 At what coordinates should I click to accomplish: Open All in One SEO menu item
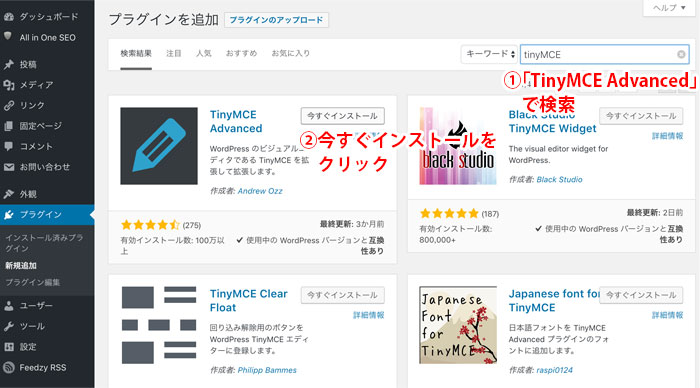(47, 38)
